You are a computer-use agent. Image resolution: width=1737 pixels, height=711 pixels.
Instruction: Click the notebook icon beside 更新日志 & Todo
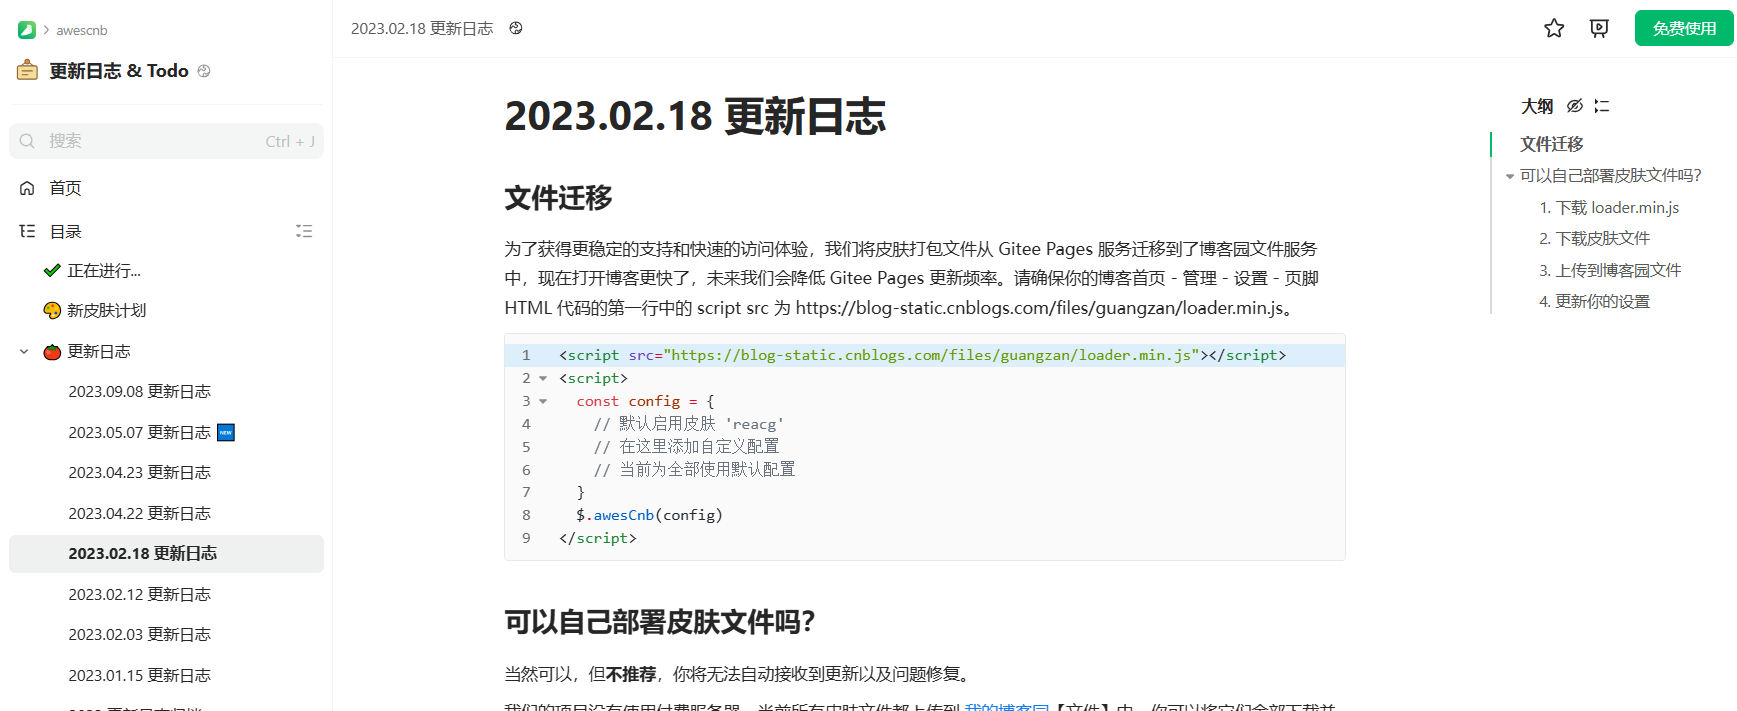click(x=28, y=71)
